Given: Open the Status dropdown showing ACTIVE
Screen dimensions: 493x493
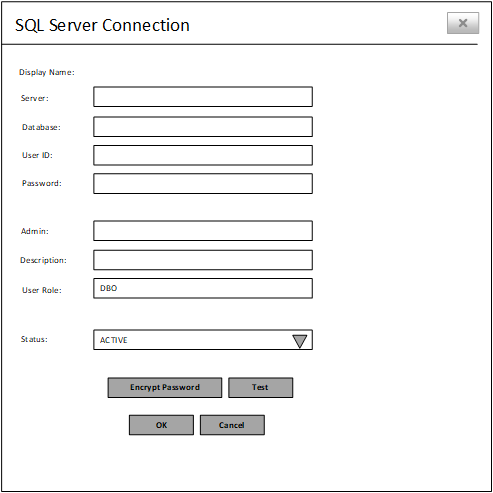Looking at the screenshot, I should click(x=203, y=340).
